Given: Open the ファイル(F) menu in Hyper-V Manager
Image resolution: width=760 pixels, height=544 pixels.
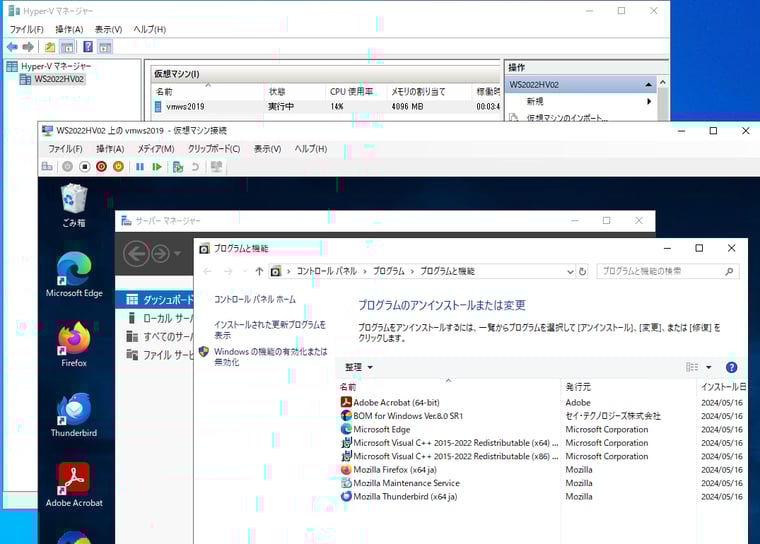Looking at the screenshot, I should coord(27,29).
